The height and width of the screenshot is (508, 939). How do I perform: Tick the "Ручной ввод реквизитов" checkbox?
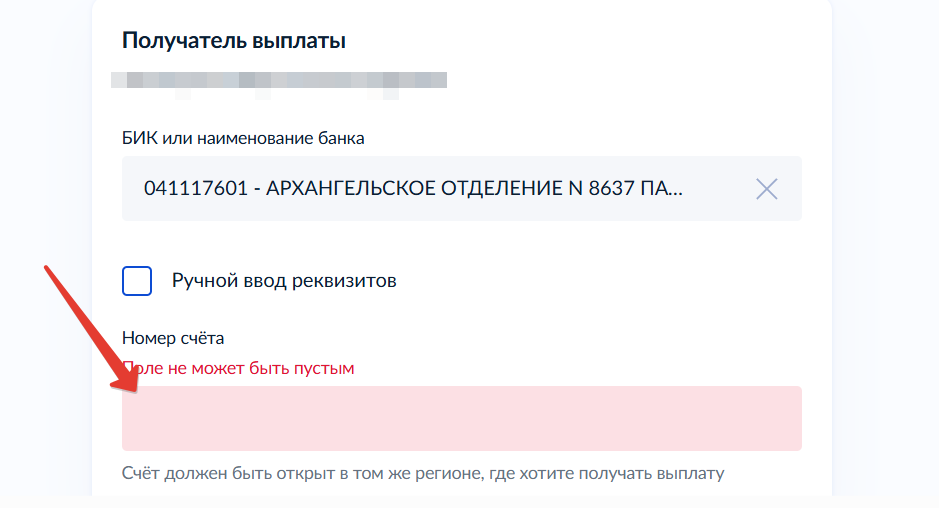(137, 281)
